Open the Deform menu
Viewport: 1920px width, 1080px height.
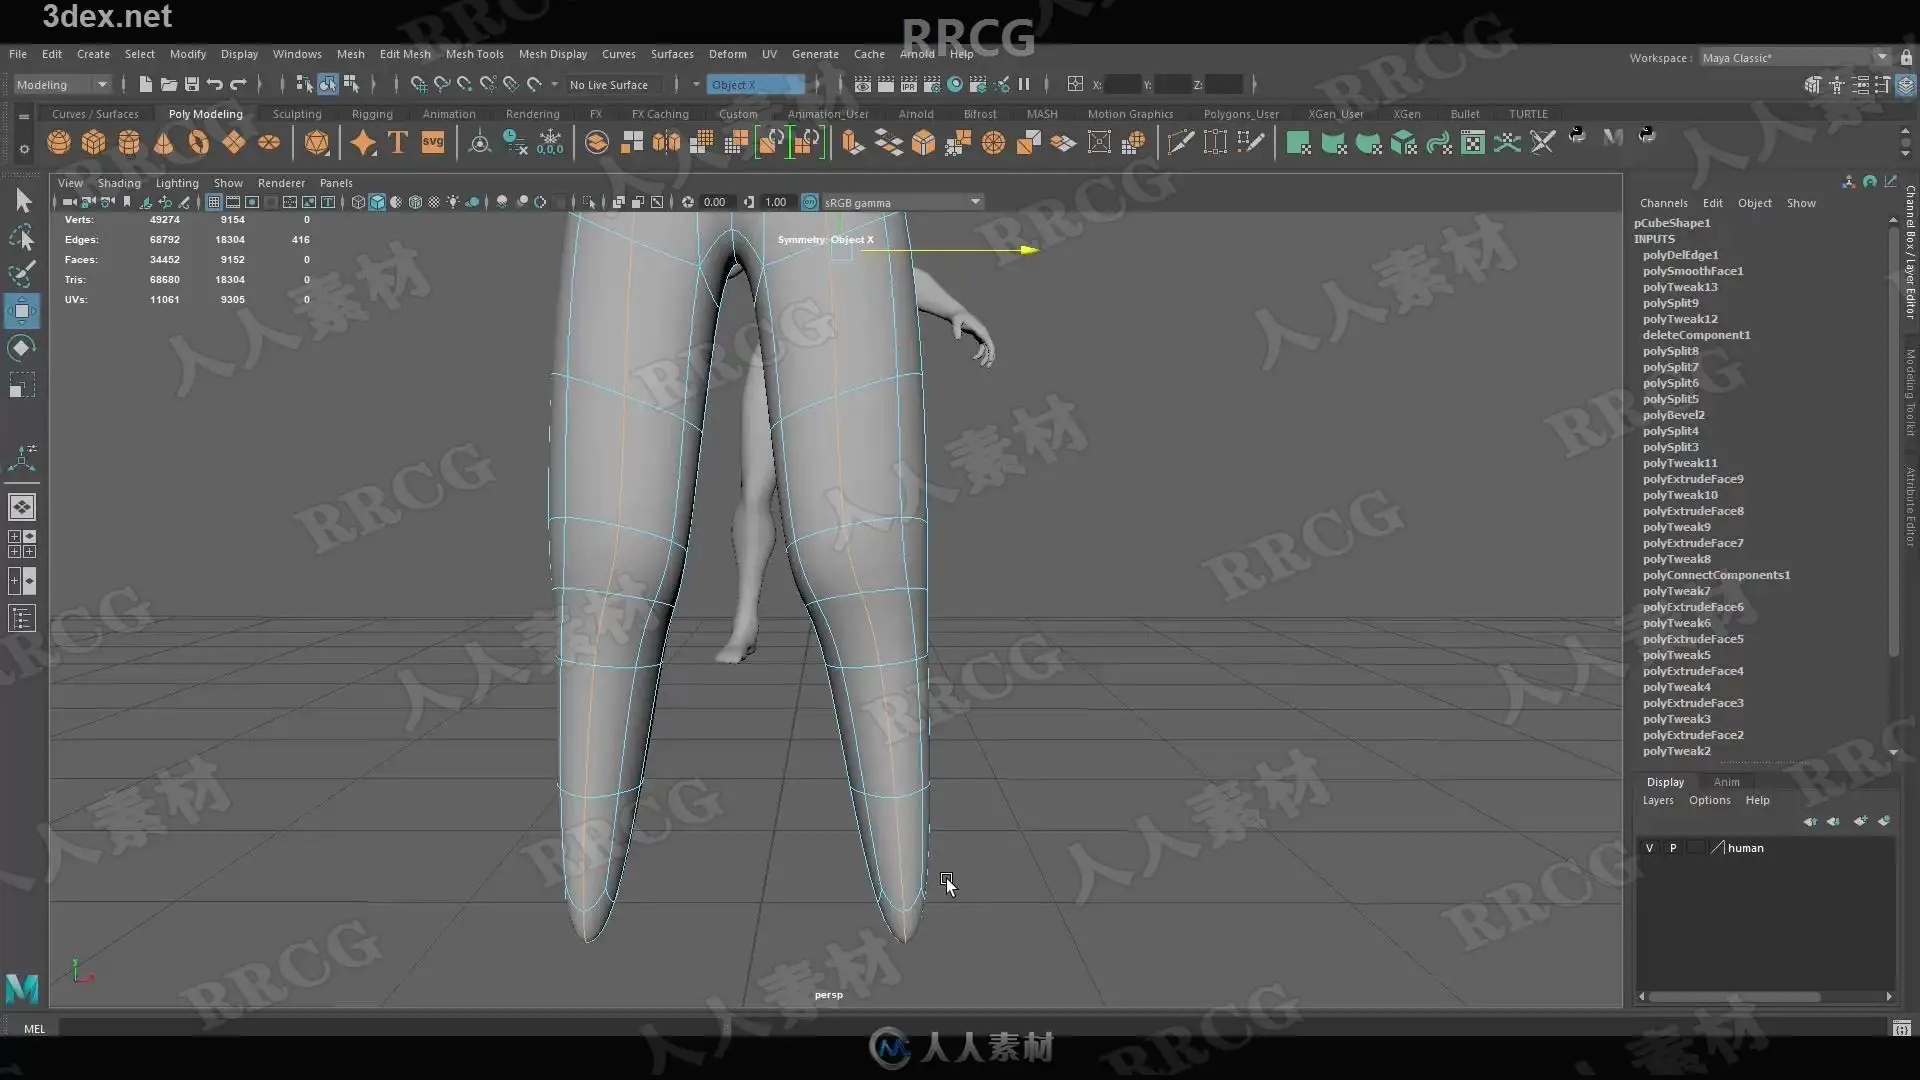[x=728, y=54]
